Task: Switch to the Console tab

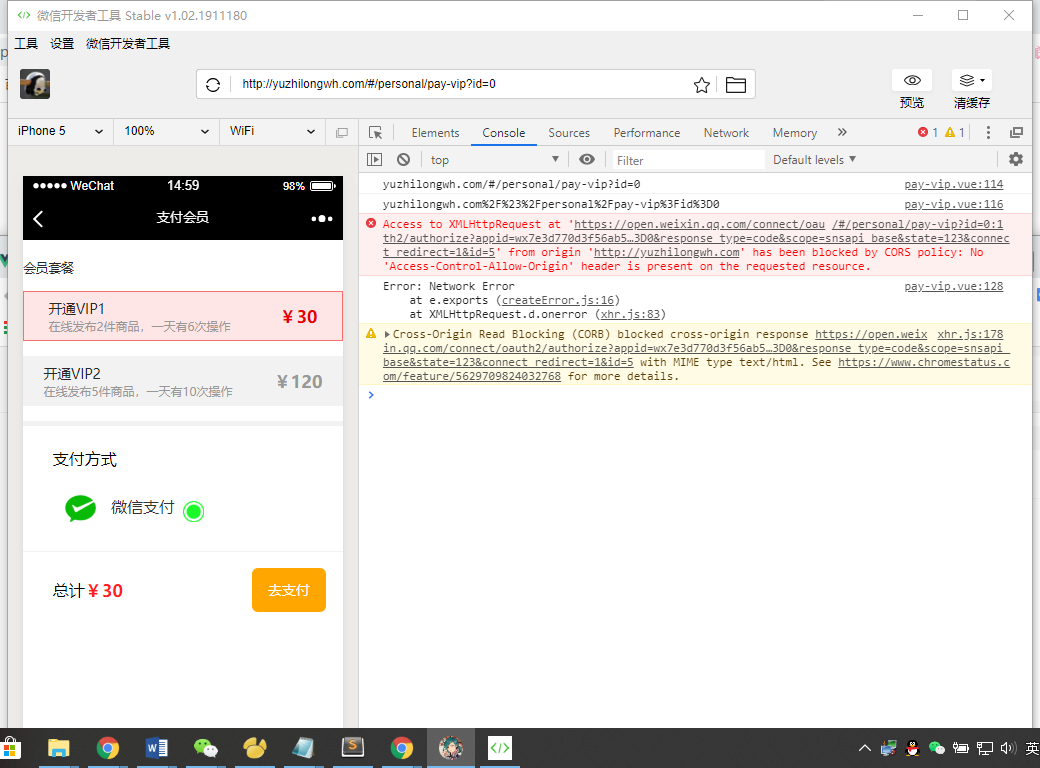Action: coord(503,133)
